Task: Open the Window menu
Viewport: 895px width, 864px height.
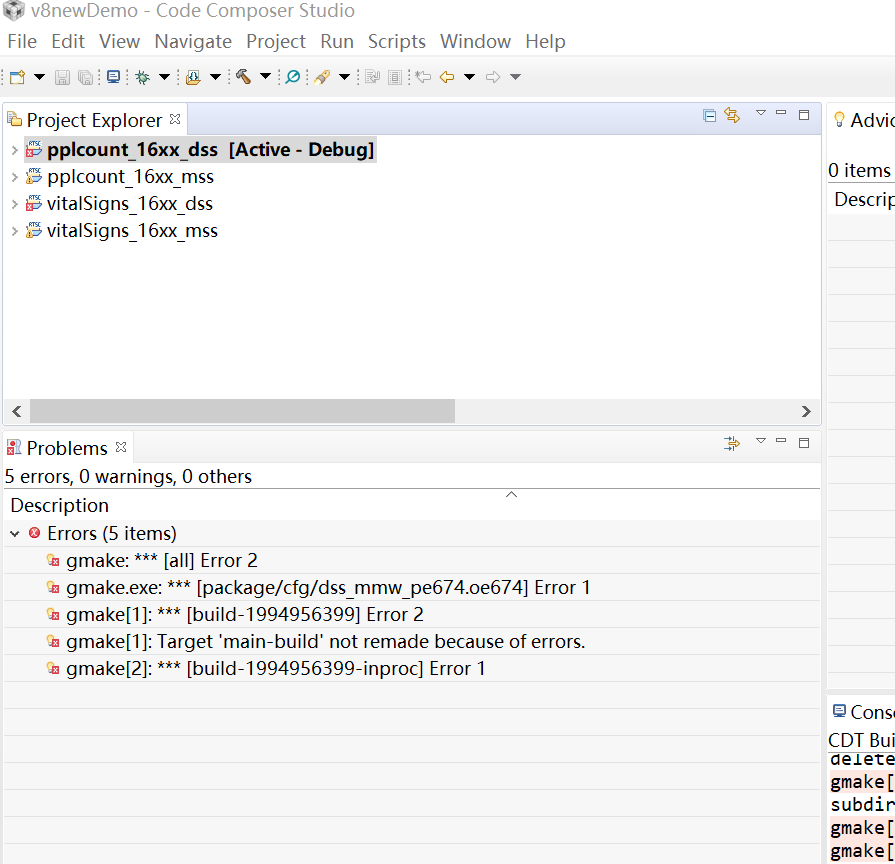Action: 475,42
